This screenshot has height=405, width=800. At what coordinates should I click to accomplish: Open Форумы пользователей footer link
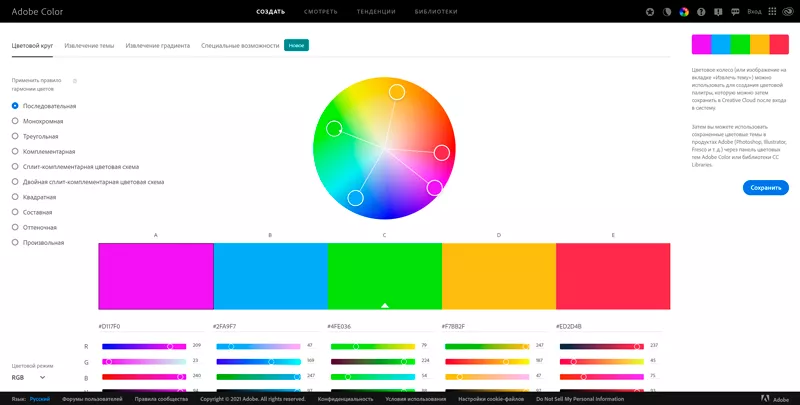(92, 399)
